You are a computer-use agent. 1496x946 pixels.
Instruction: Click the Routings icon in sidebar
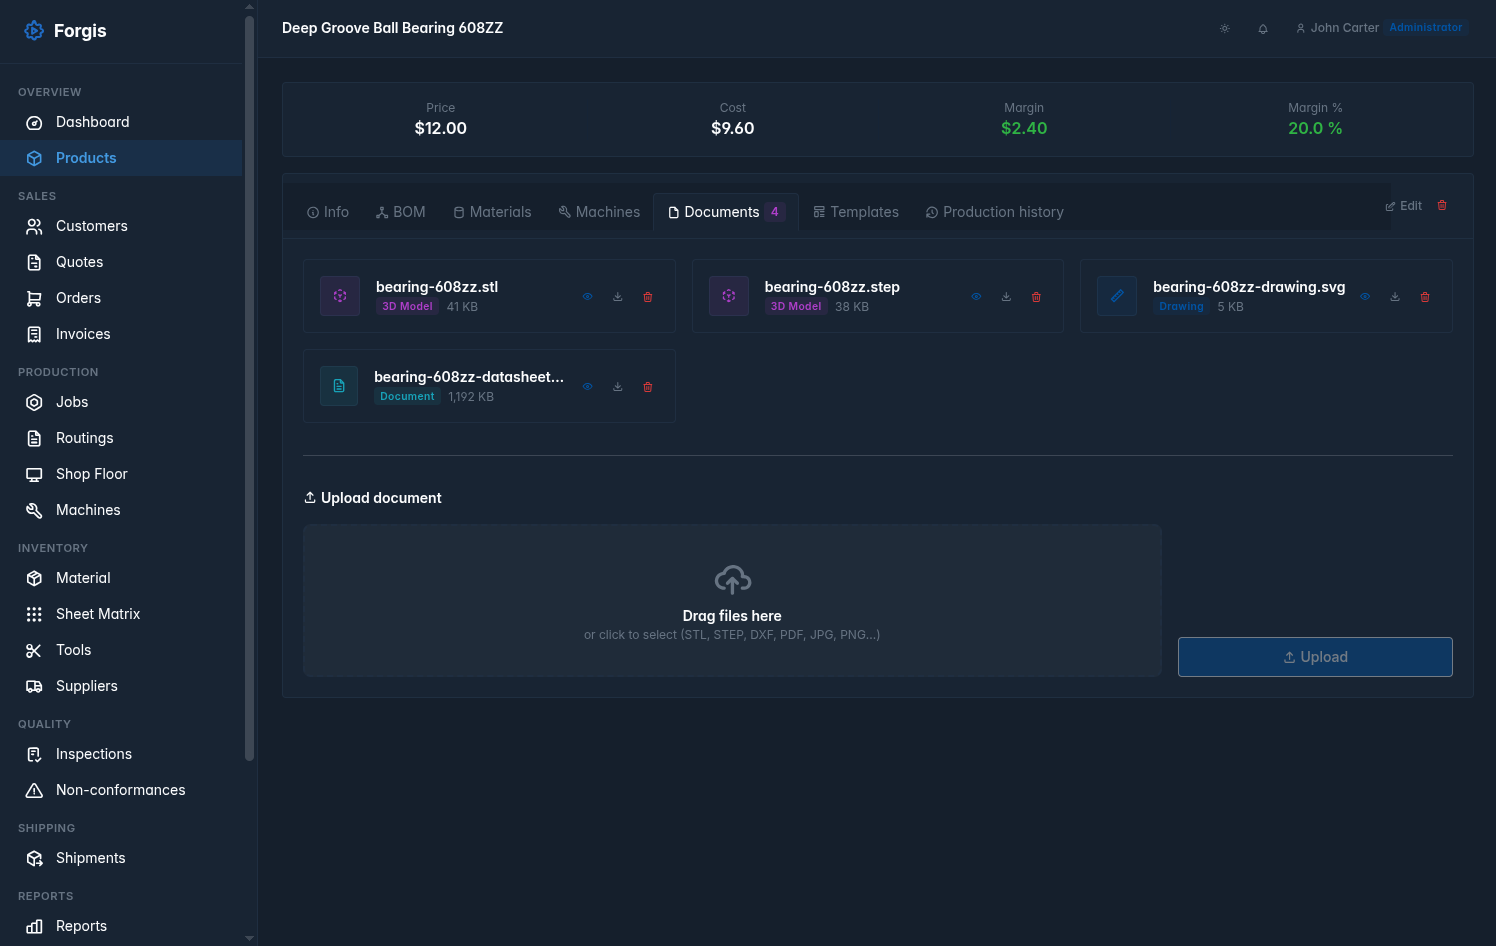coord(34,438)
